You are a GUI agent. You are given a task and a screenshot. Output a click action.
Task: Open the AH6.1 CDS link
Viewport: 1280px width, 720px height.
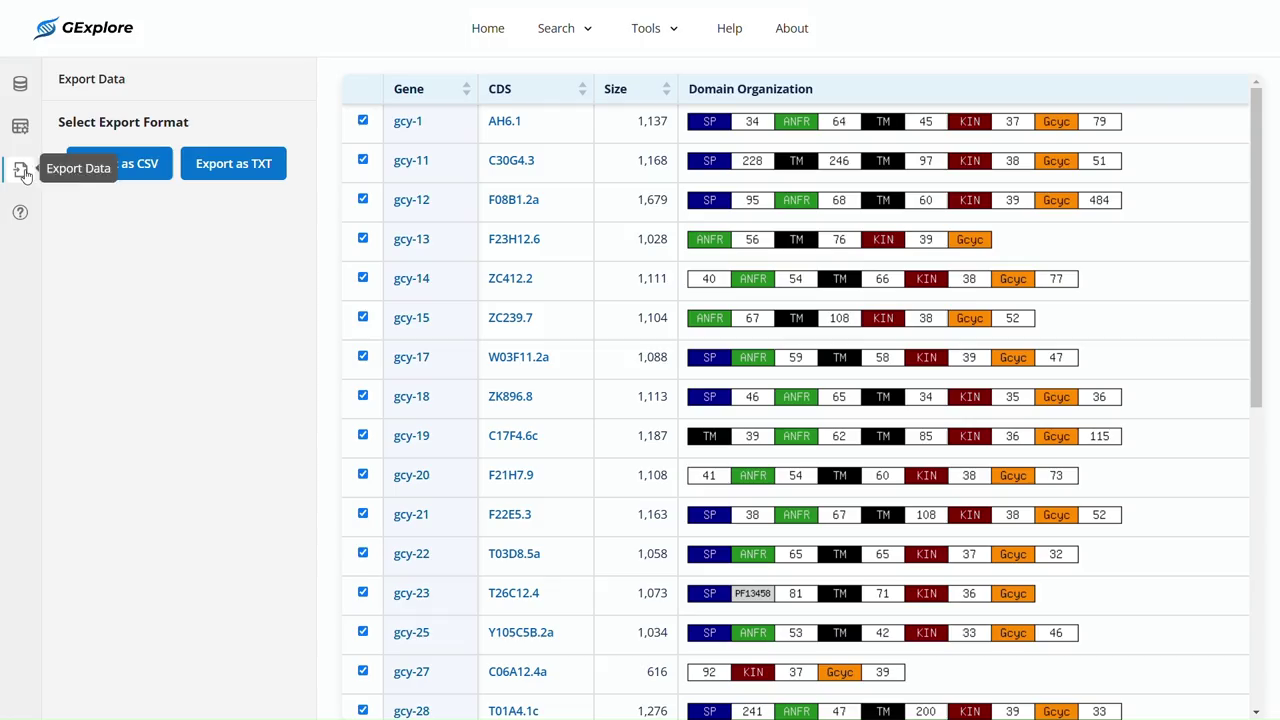504,121
